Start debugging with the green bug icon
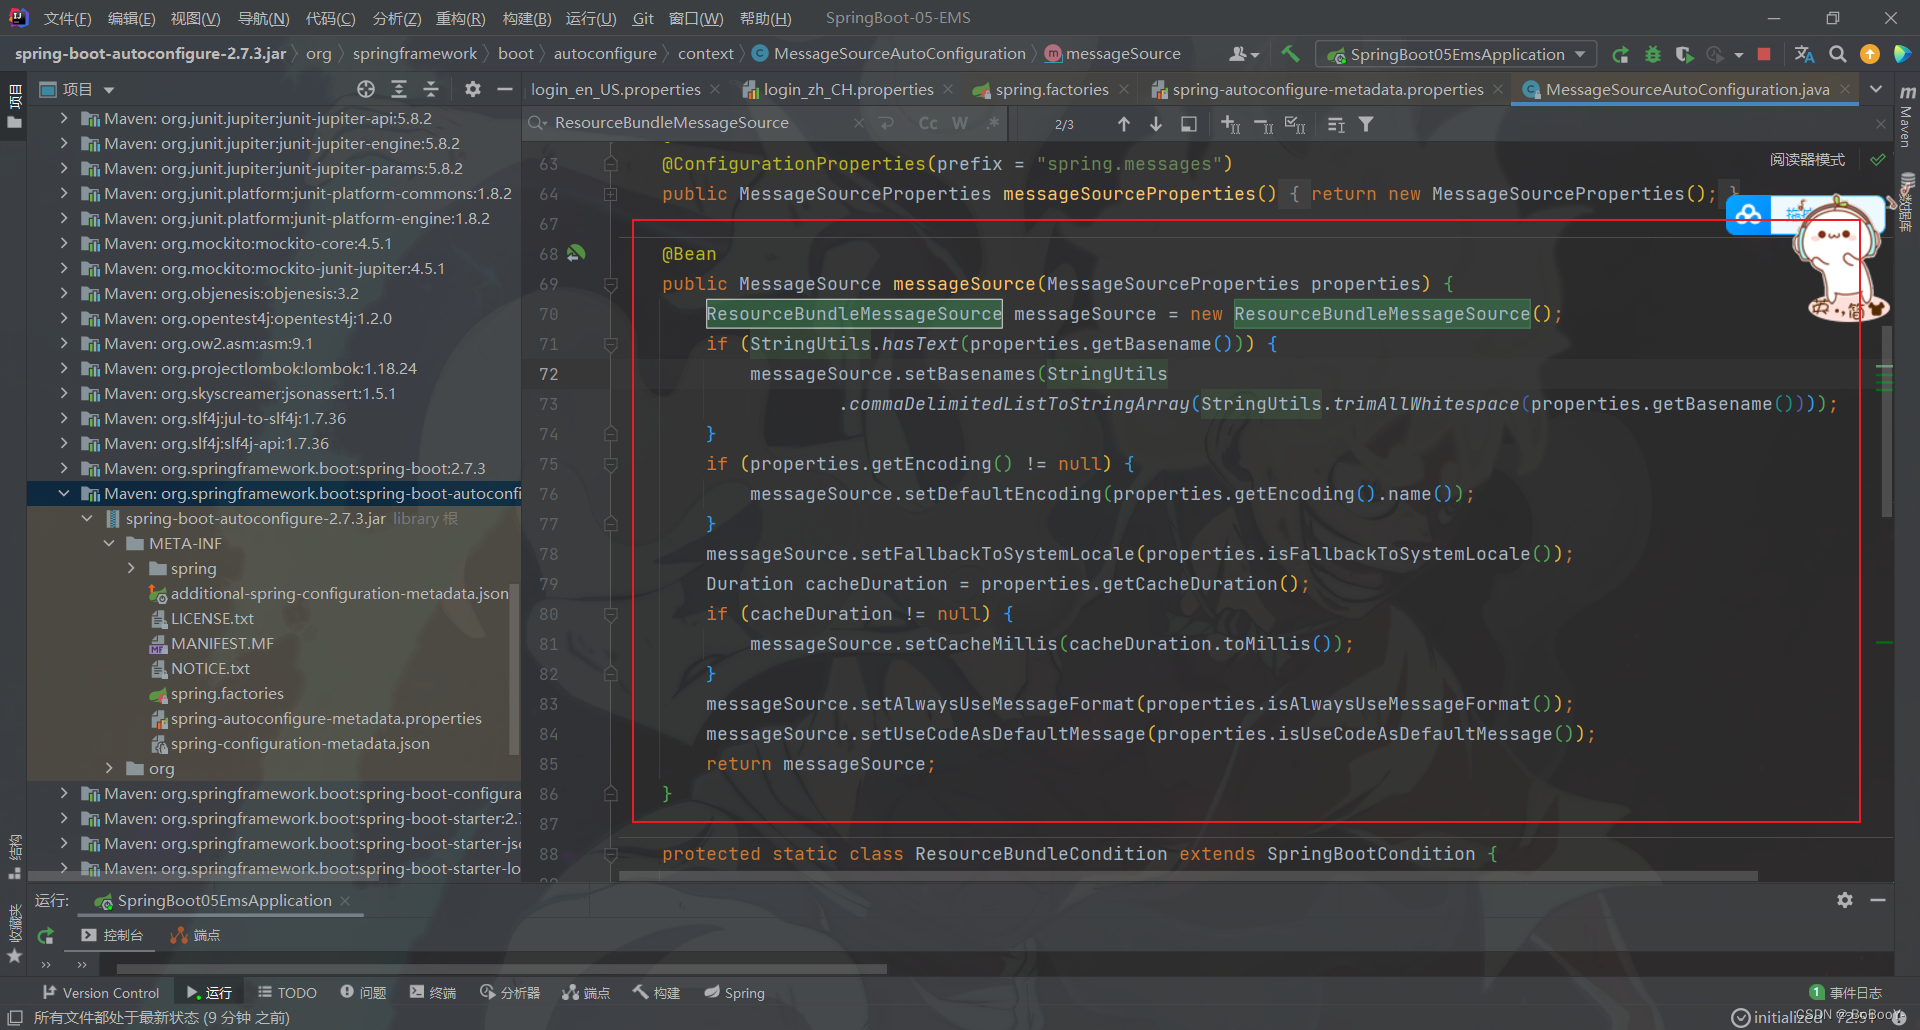 tap(1653, 54)
